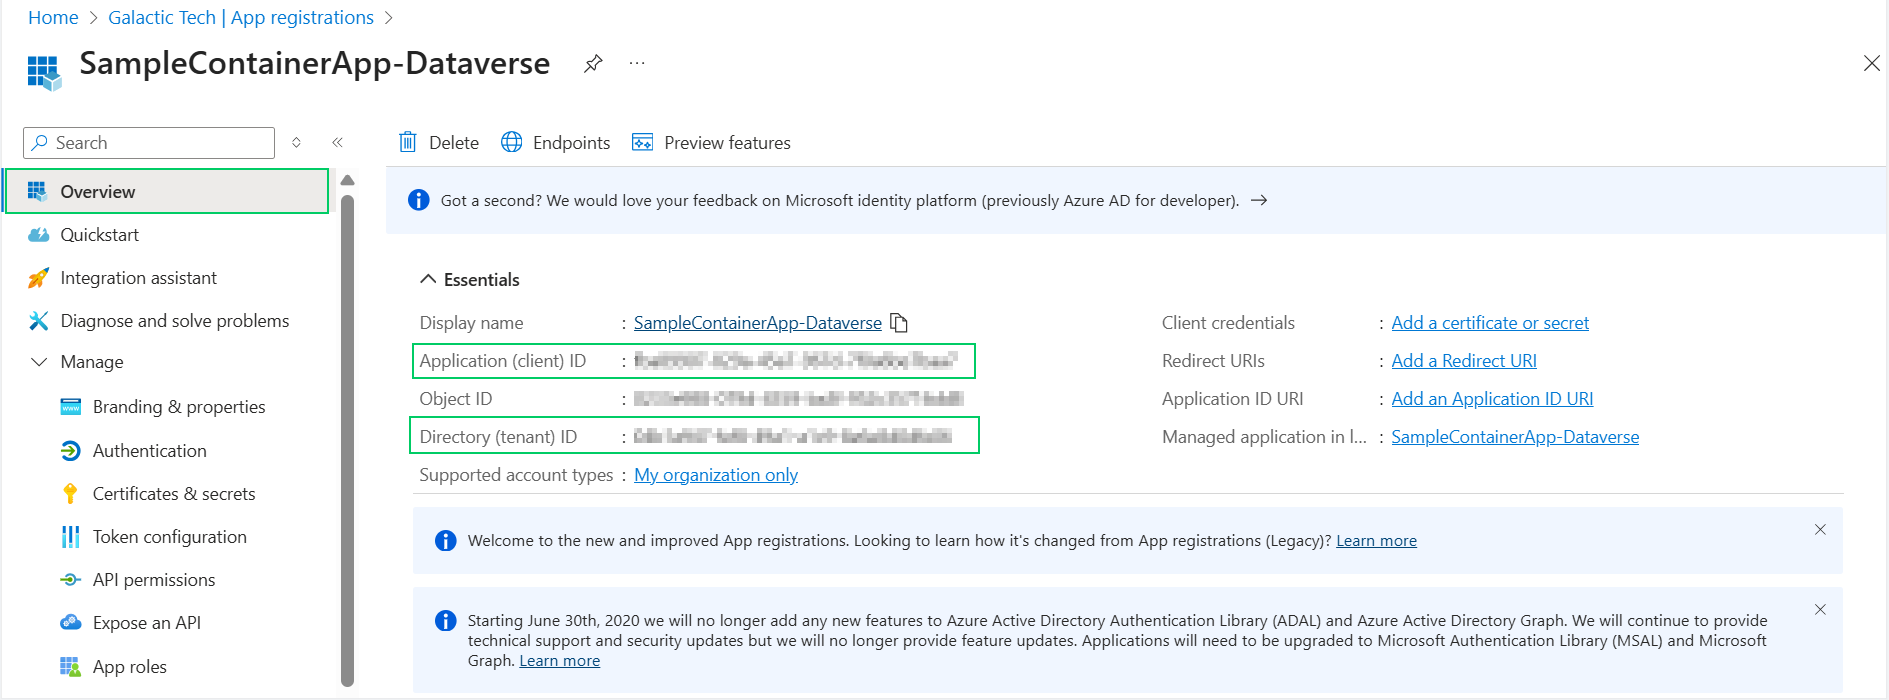Open Endpoints from the toolbar

[556, 143]
